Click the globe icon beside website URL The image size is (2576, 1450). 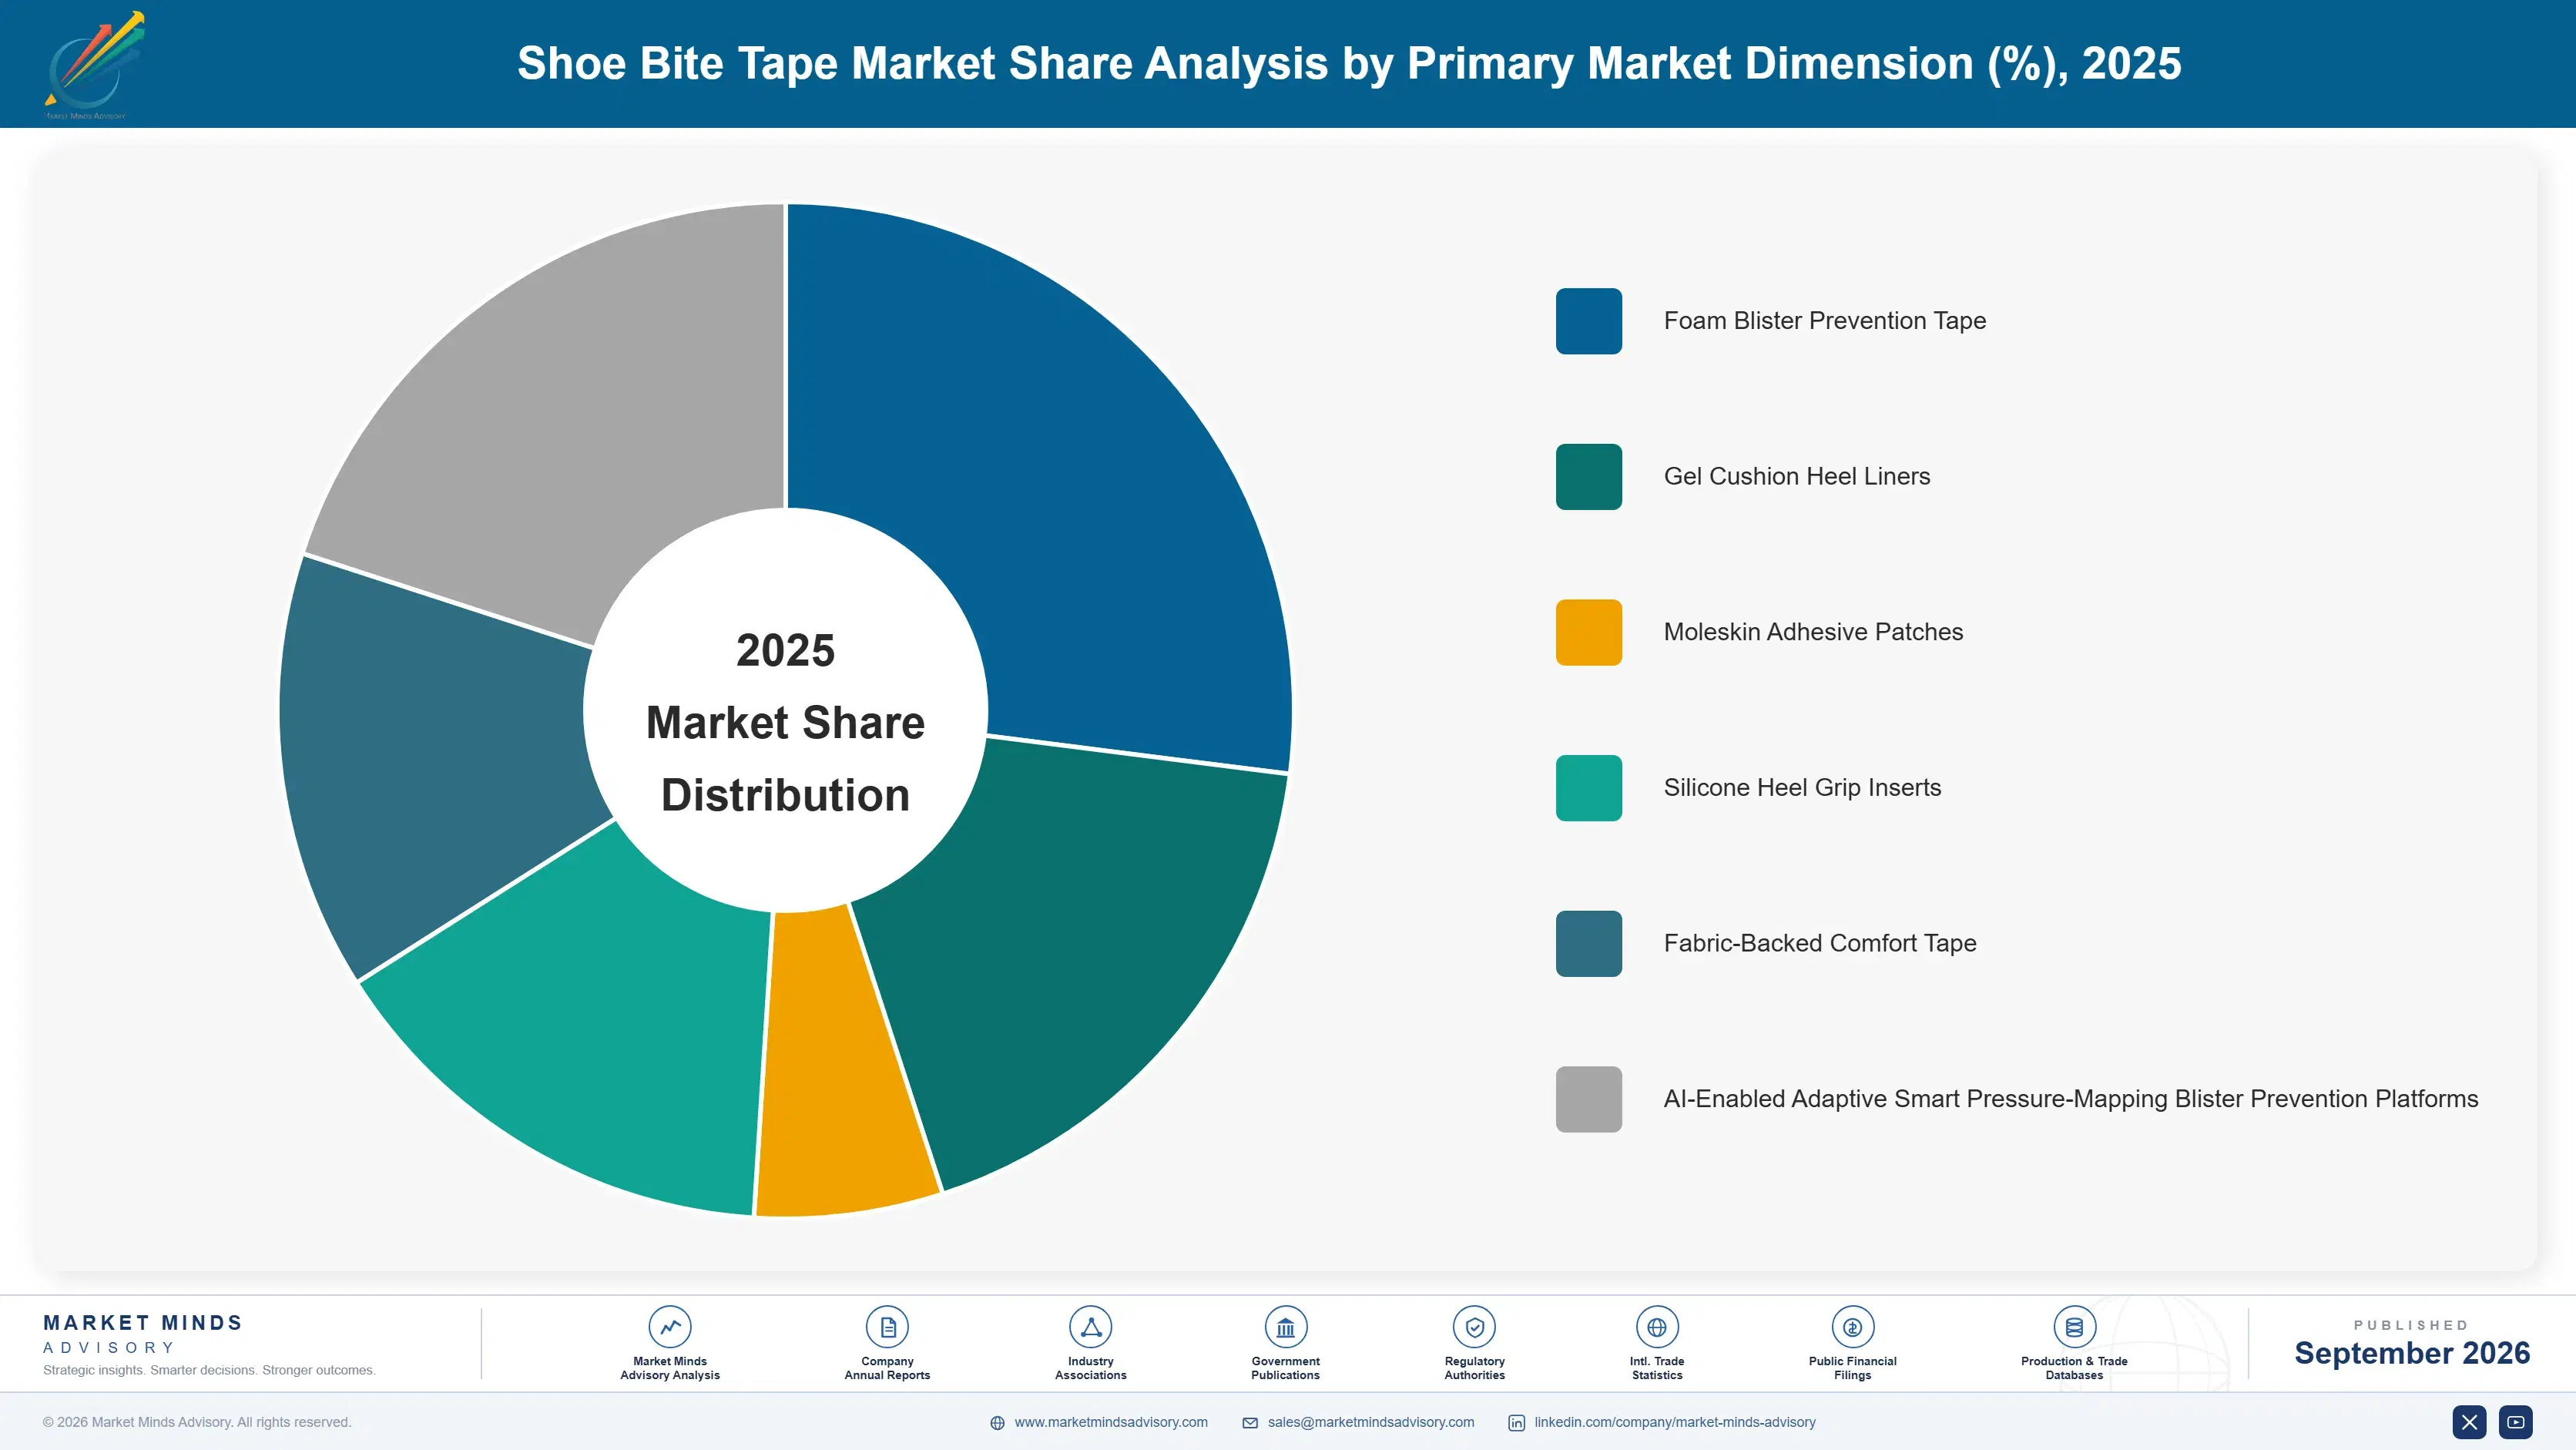point(997,1423)
